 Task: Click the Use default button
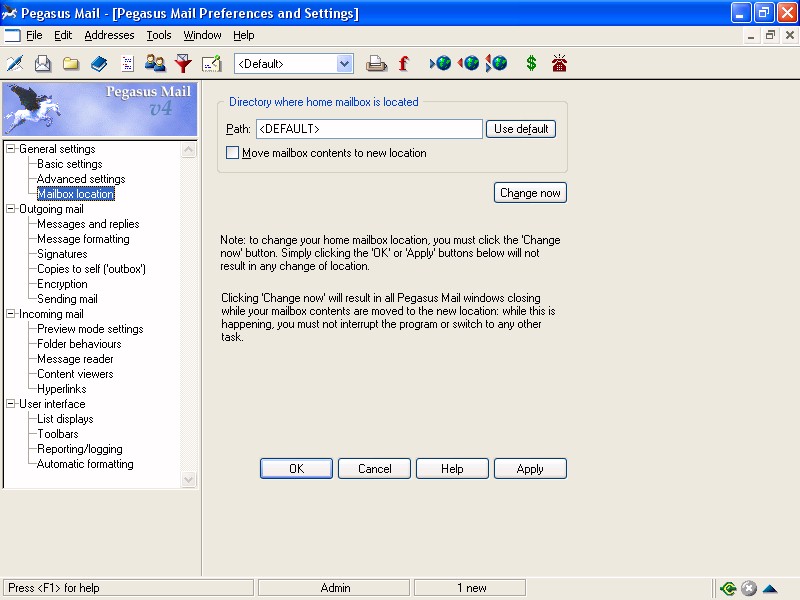point(521,129)
